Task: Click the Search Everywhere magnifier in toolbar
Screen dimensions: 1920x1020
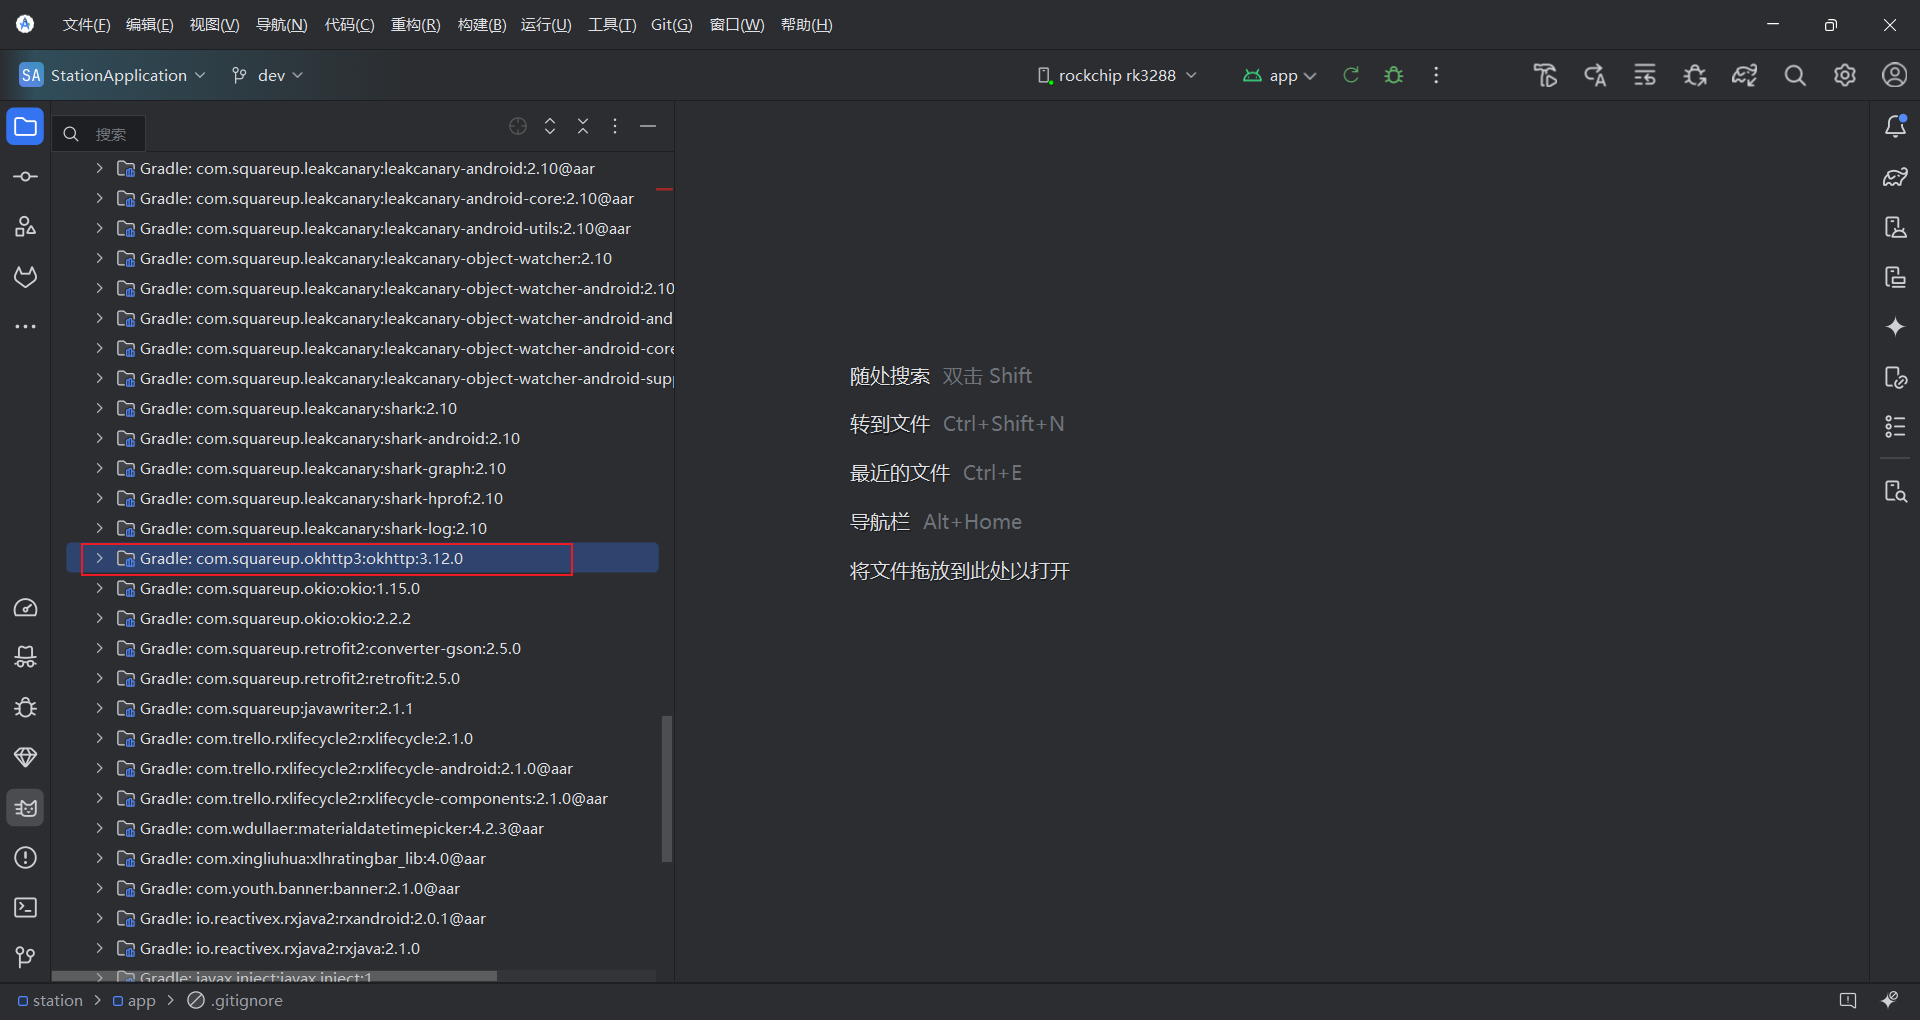Action: [1795, 75]
